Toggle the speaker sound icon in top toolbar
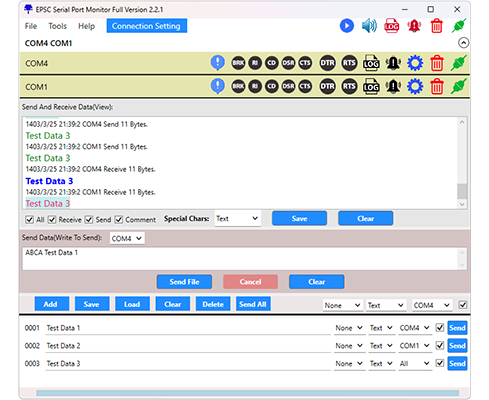Viewport: 489px width, 400px height. tap(369, 26)
